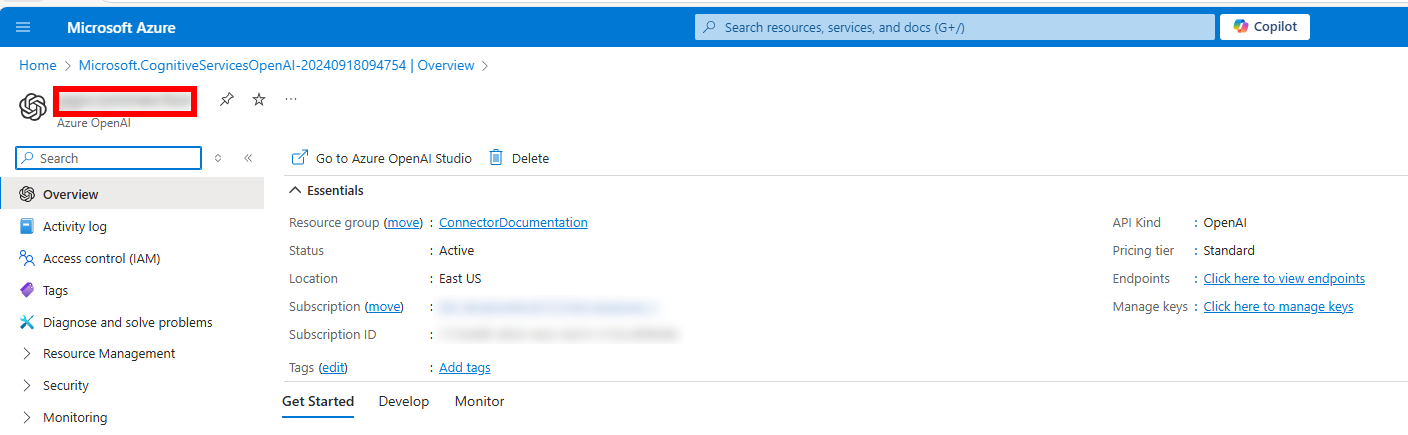The height and width of the screenshot is (435, 1408).
Task: Focus the global search resources box
Action: click(955, 27)
